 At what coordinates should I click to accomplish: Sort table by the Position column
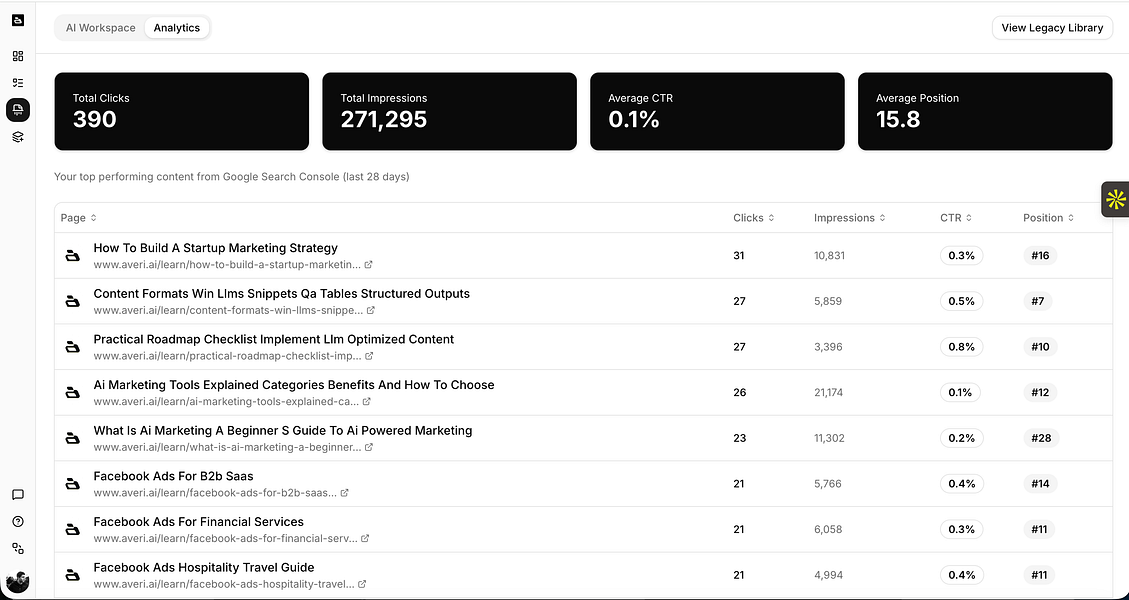[x=1048, y=218]
